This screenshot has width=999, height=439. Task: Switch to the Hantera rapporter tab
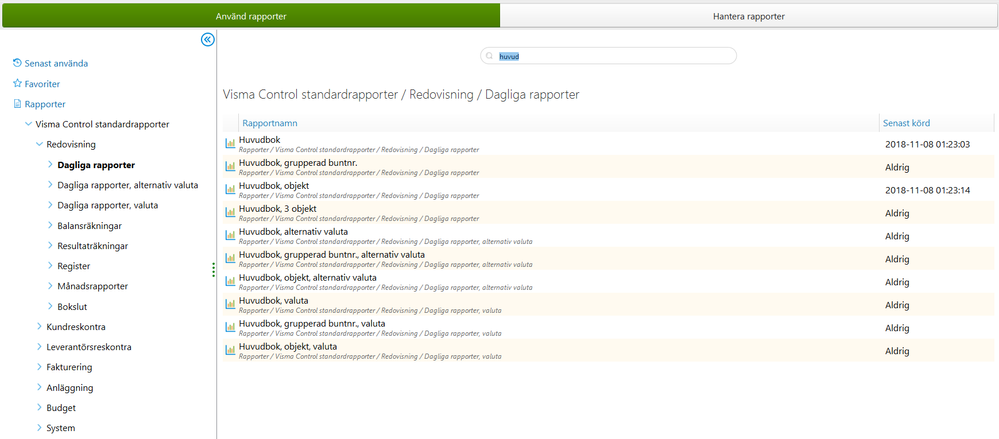(x=749, y=17)
